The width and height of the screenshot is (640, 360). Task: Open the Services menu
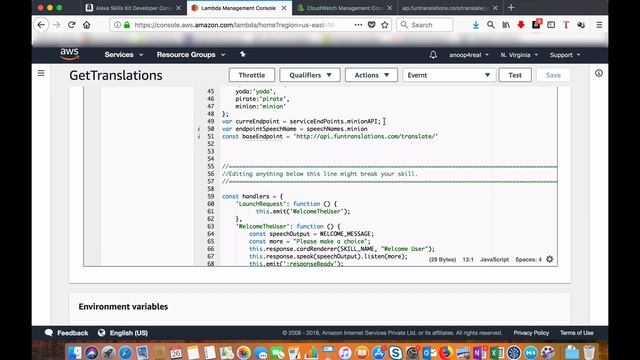pos(124,55)
